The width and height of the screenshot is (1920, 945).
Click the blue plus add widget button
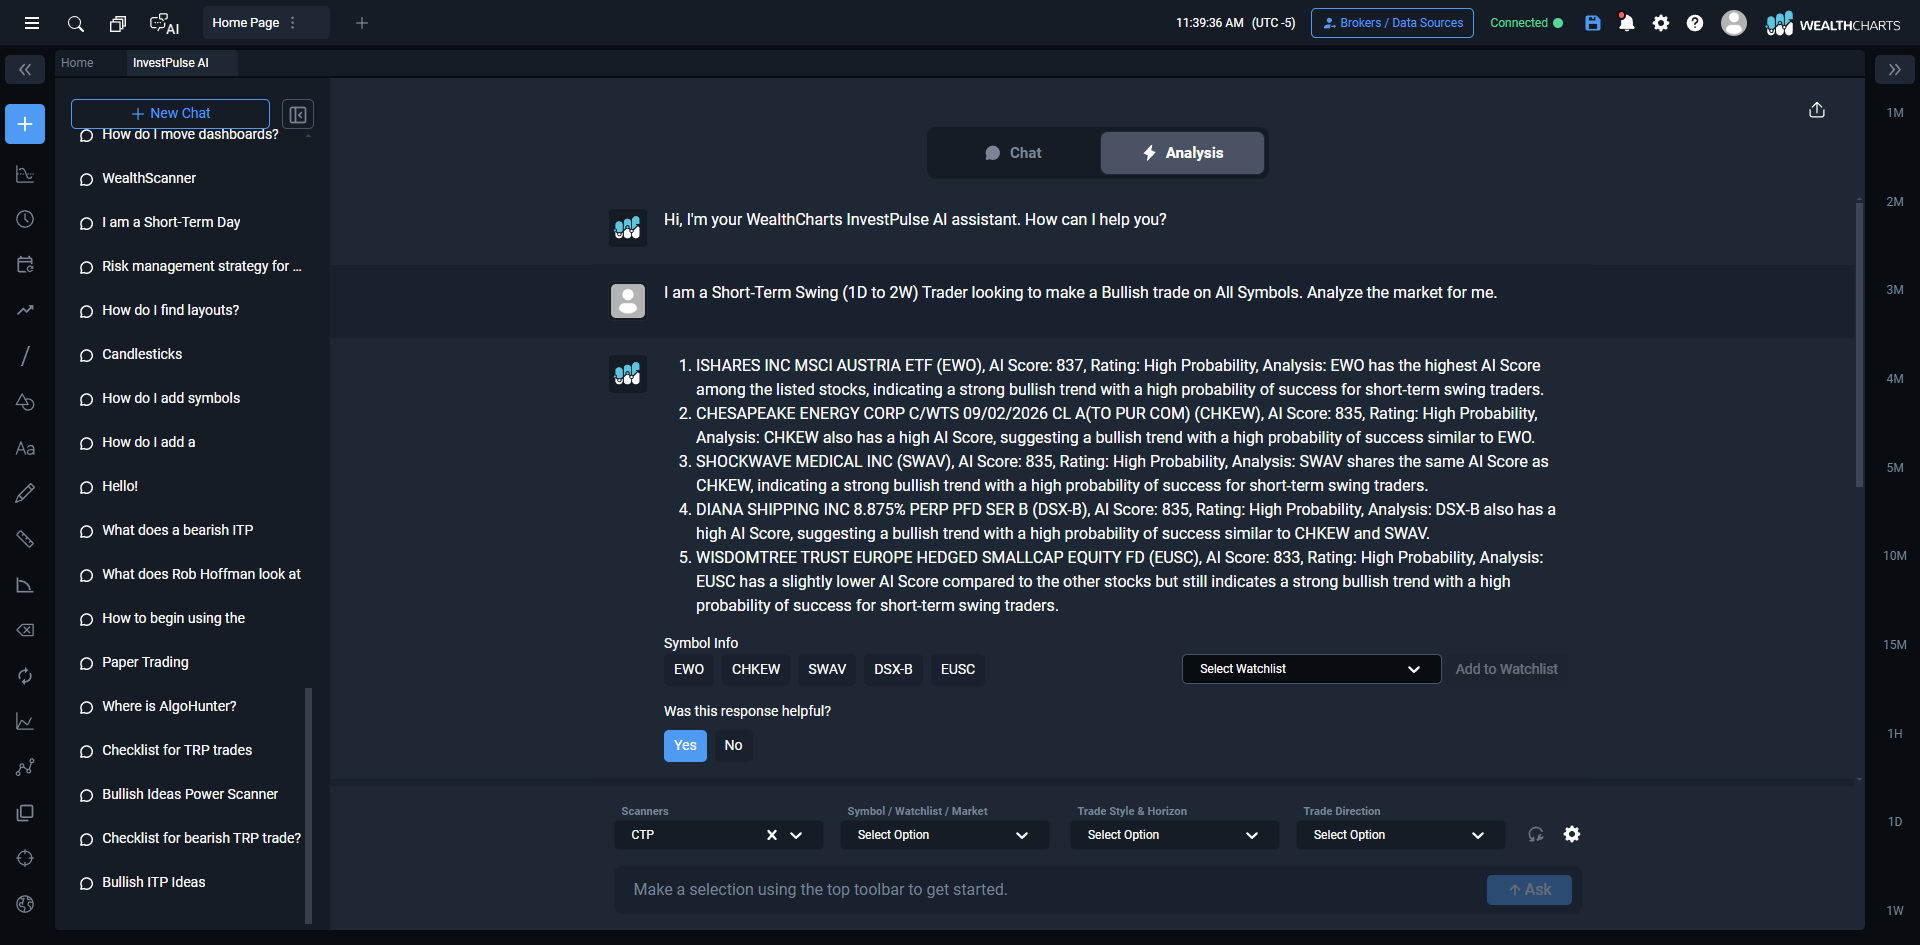point(25,124)
